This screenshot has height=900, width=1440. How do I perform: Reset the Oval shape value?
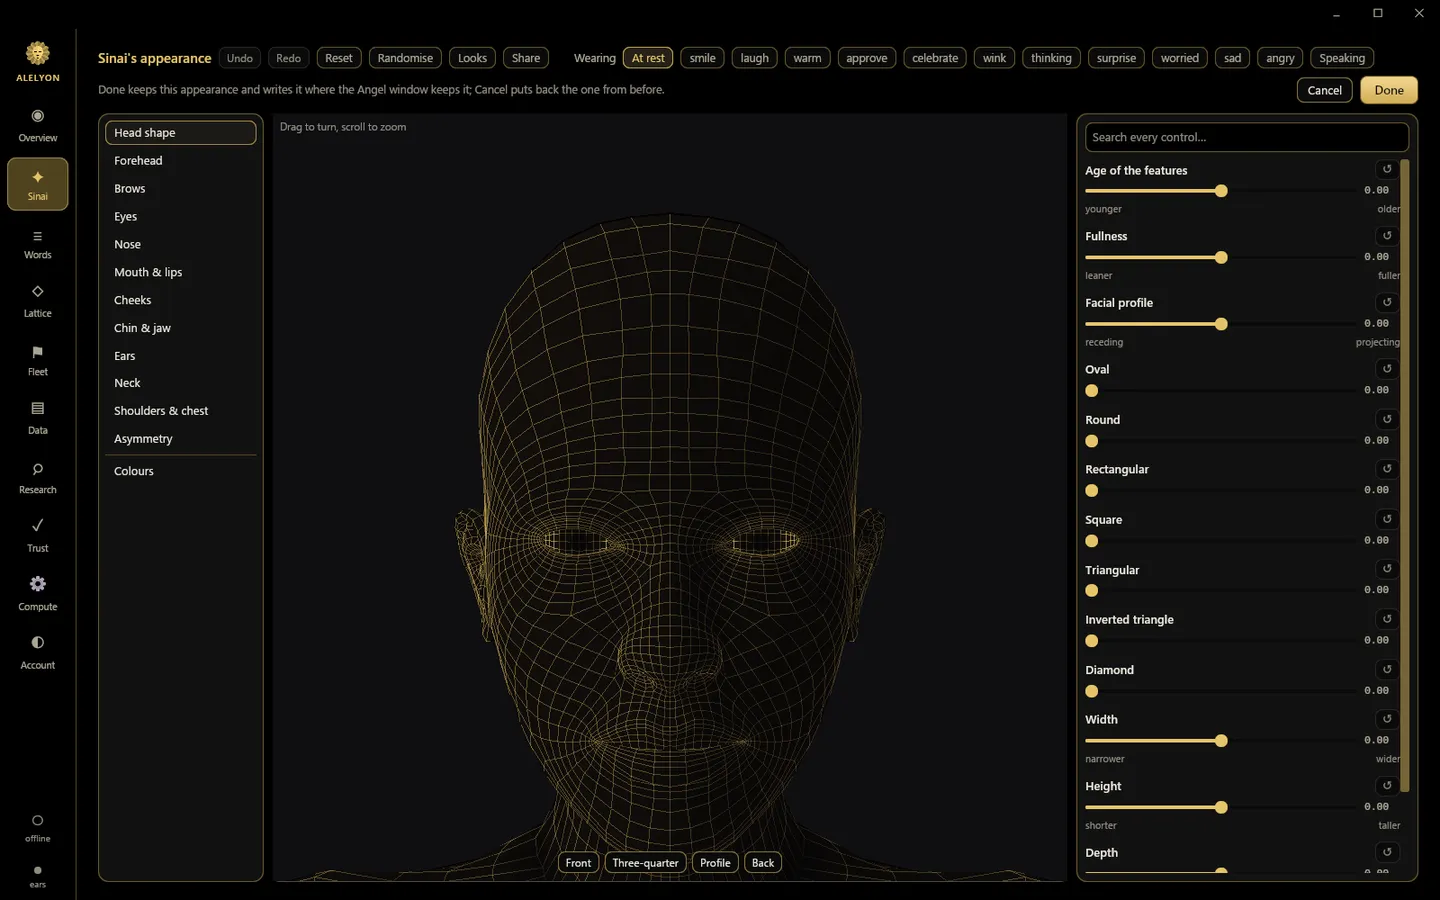pos(1386,369)
